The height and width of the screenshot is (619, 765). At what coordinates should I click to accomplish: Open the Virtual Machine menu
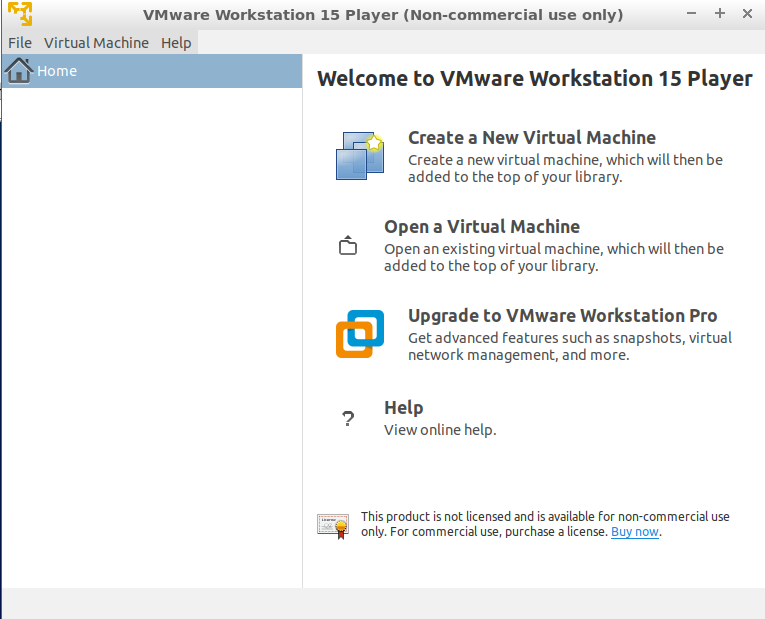[96, 43]
